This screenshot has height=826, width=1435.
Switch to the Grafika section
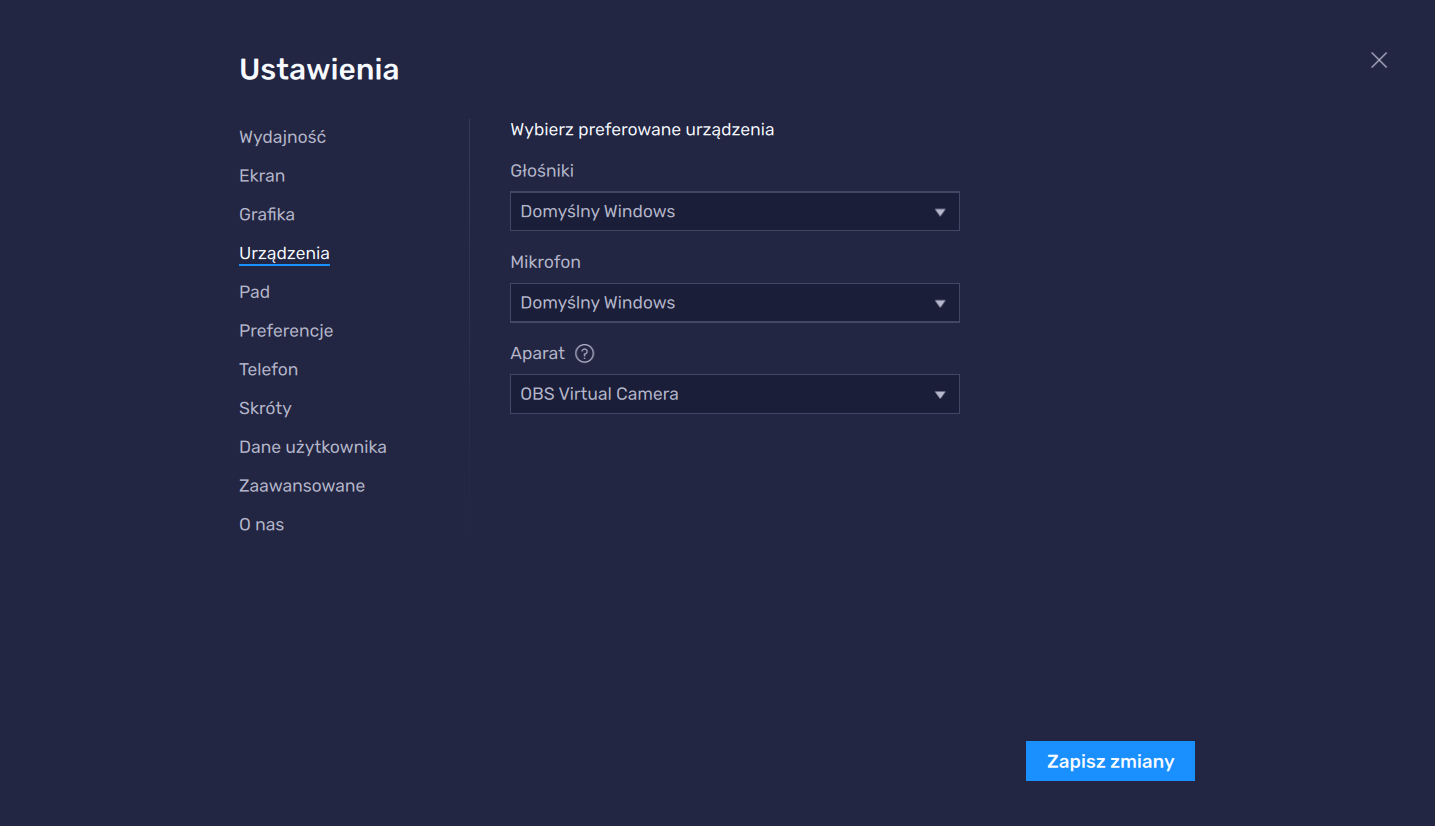(x=267, y=215)
